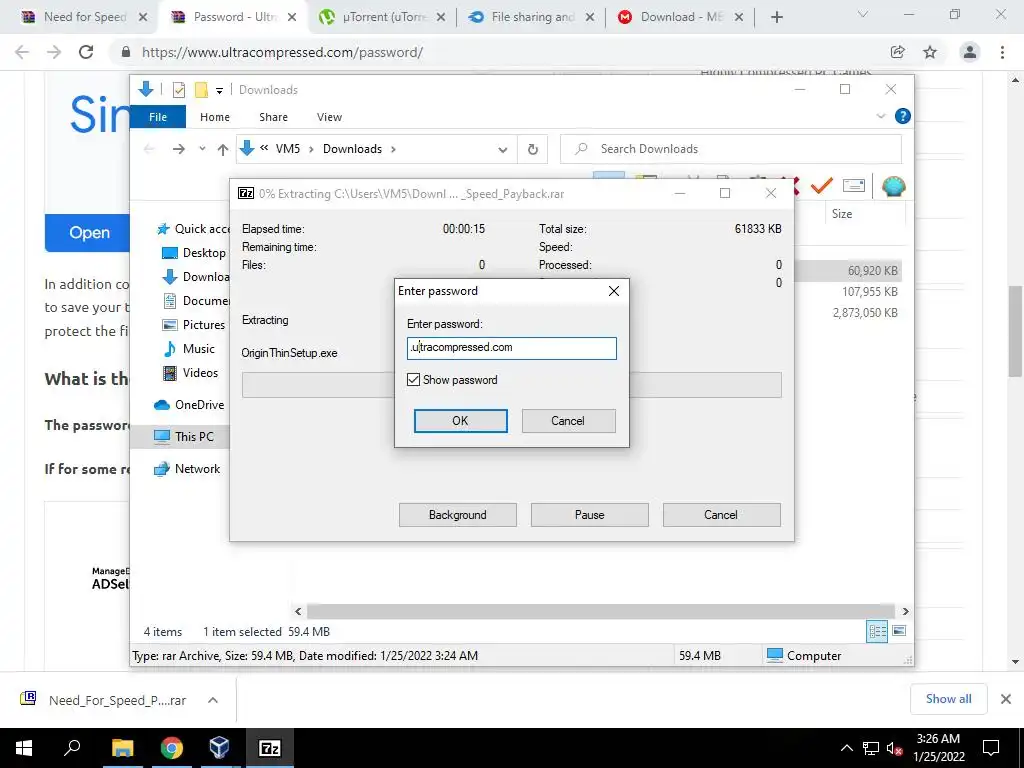The height and width of the screenshot is (768, 1024).
Task: Expand the Need_For_Speed download item chevron
Action: (213, 700)
